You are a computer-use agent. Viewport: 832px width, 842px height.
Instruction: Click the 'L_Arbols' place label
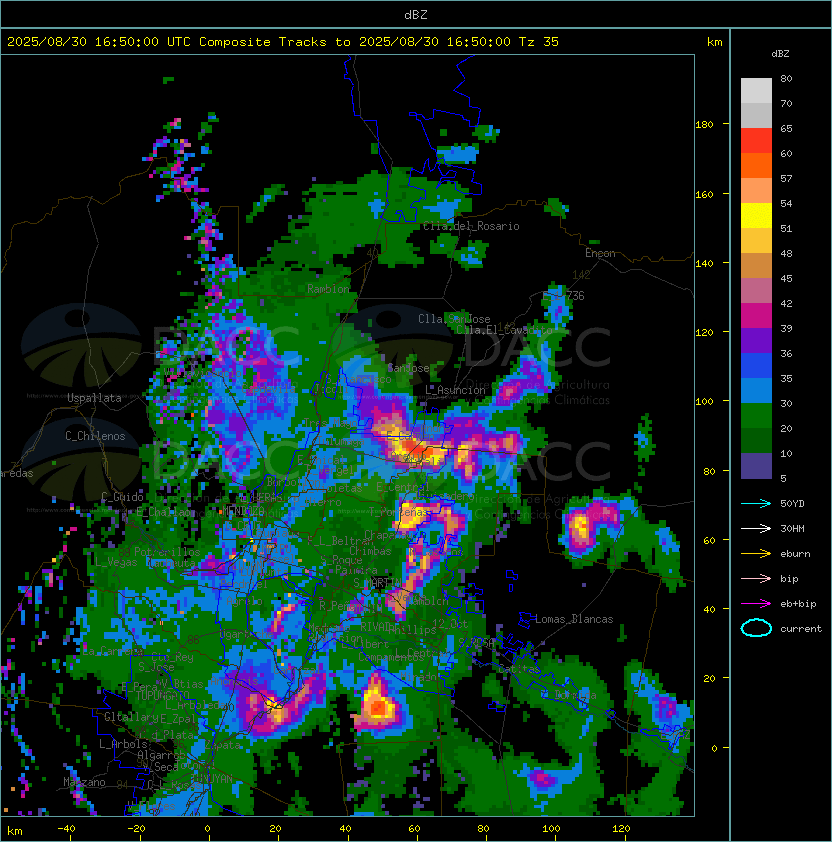point(123,744)
